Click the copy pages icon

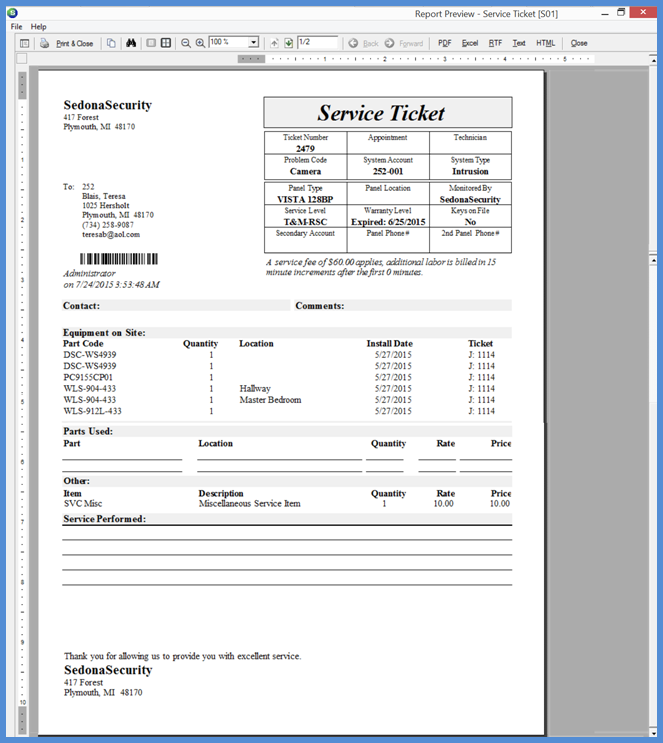pyautogui.click(x=111, y=43)
